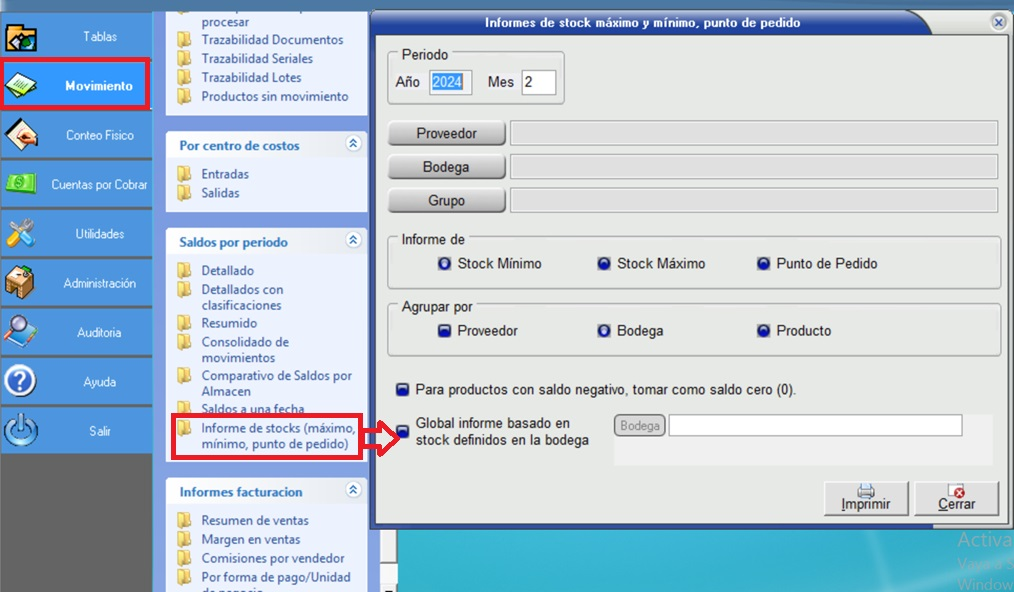
Task: Collapse the Por centro de costos section
Action: [x=352, y=145]
